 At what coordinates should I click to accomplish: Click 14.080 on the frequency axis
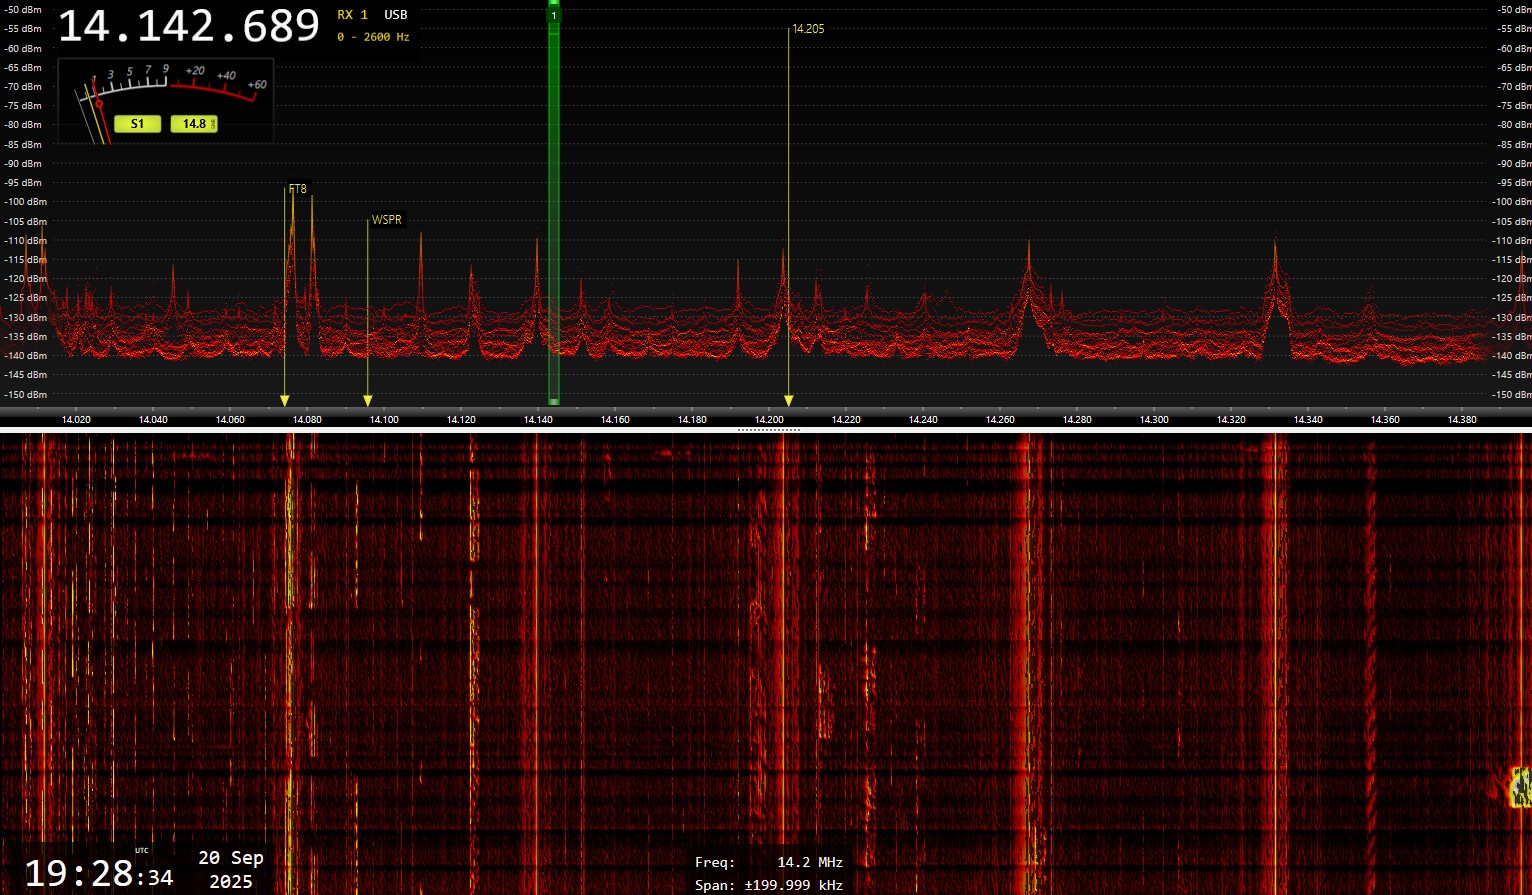point(307,420)
